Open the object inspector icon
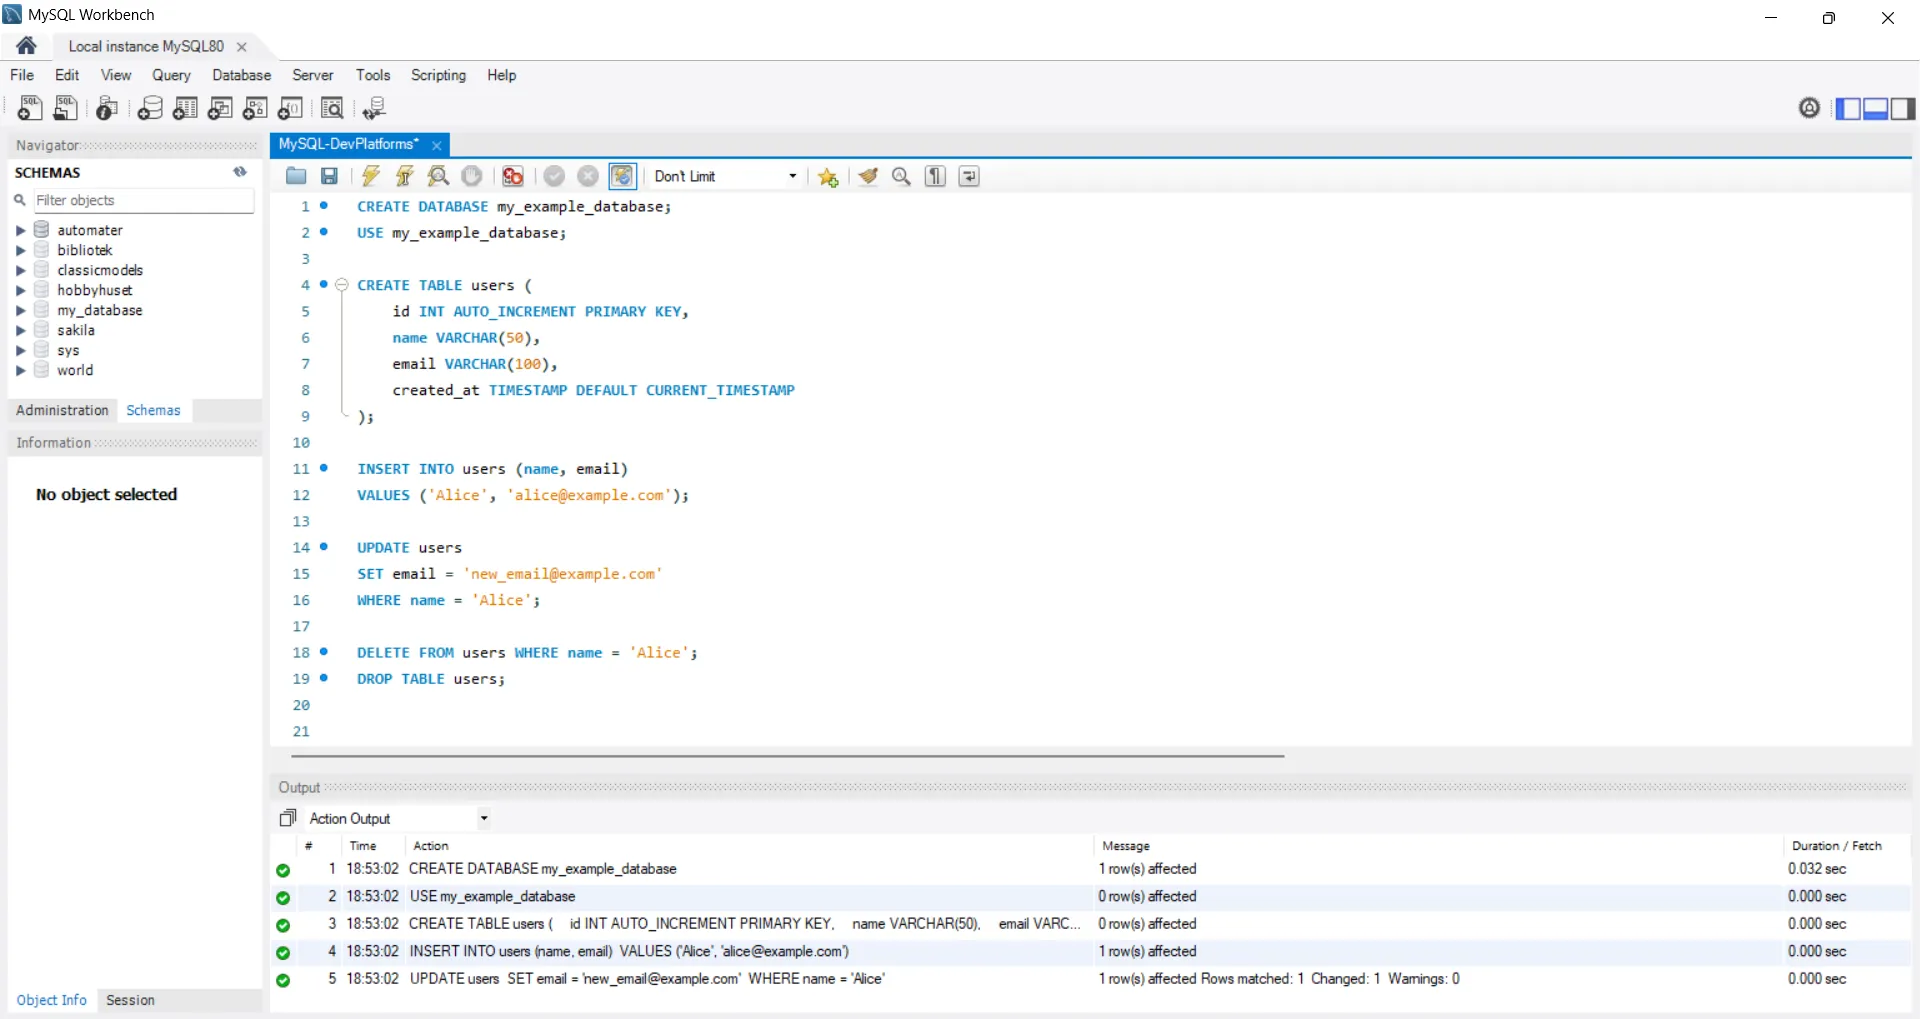This screenshot has height=1019, width=1920. click(107, 108)
